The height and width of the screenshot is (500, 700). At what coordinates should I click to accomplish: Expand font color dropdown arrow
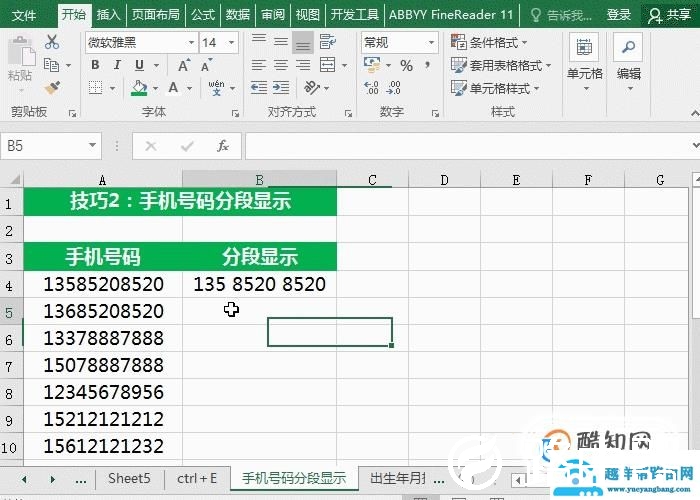point(189,88)
